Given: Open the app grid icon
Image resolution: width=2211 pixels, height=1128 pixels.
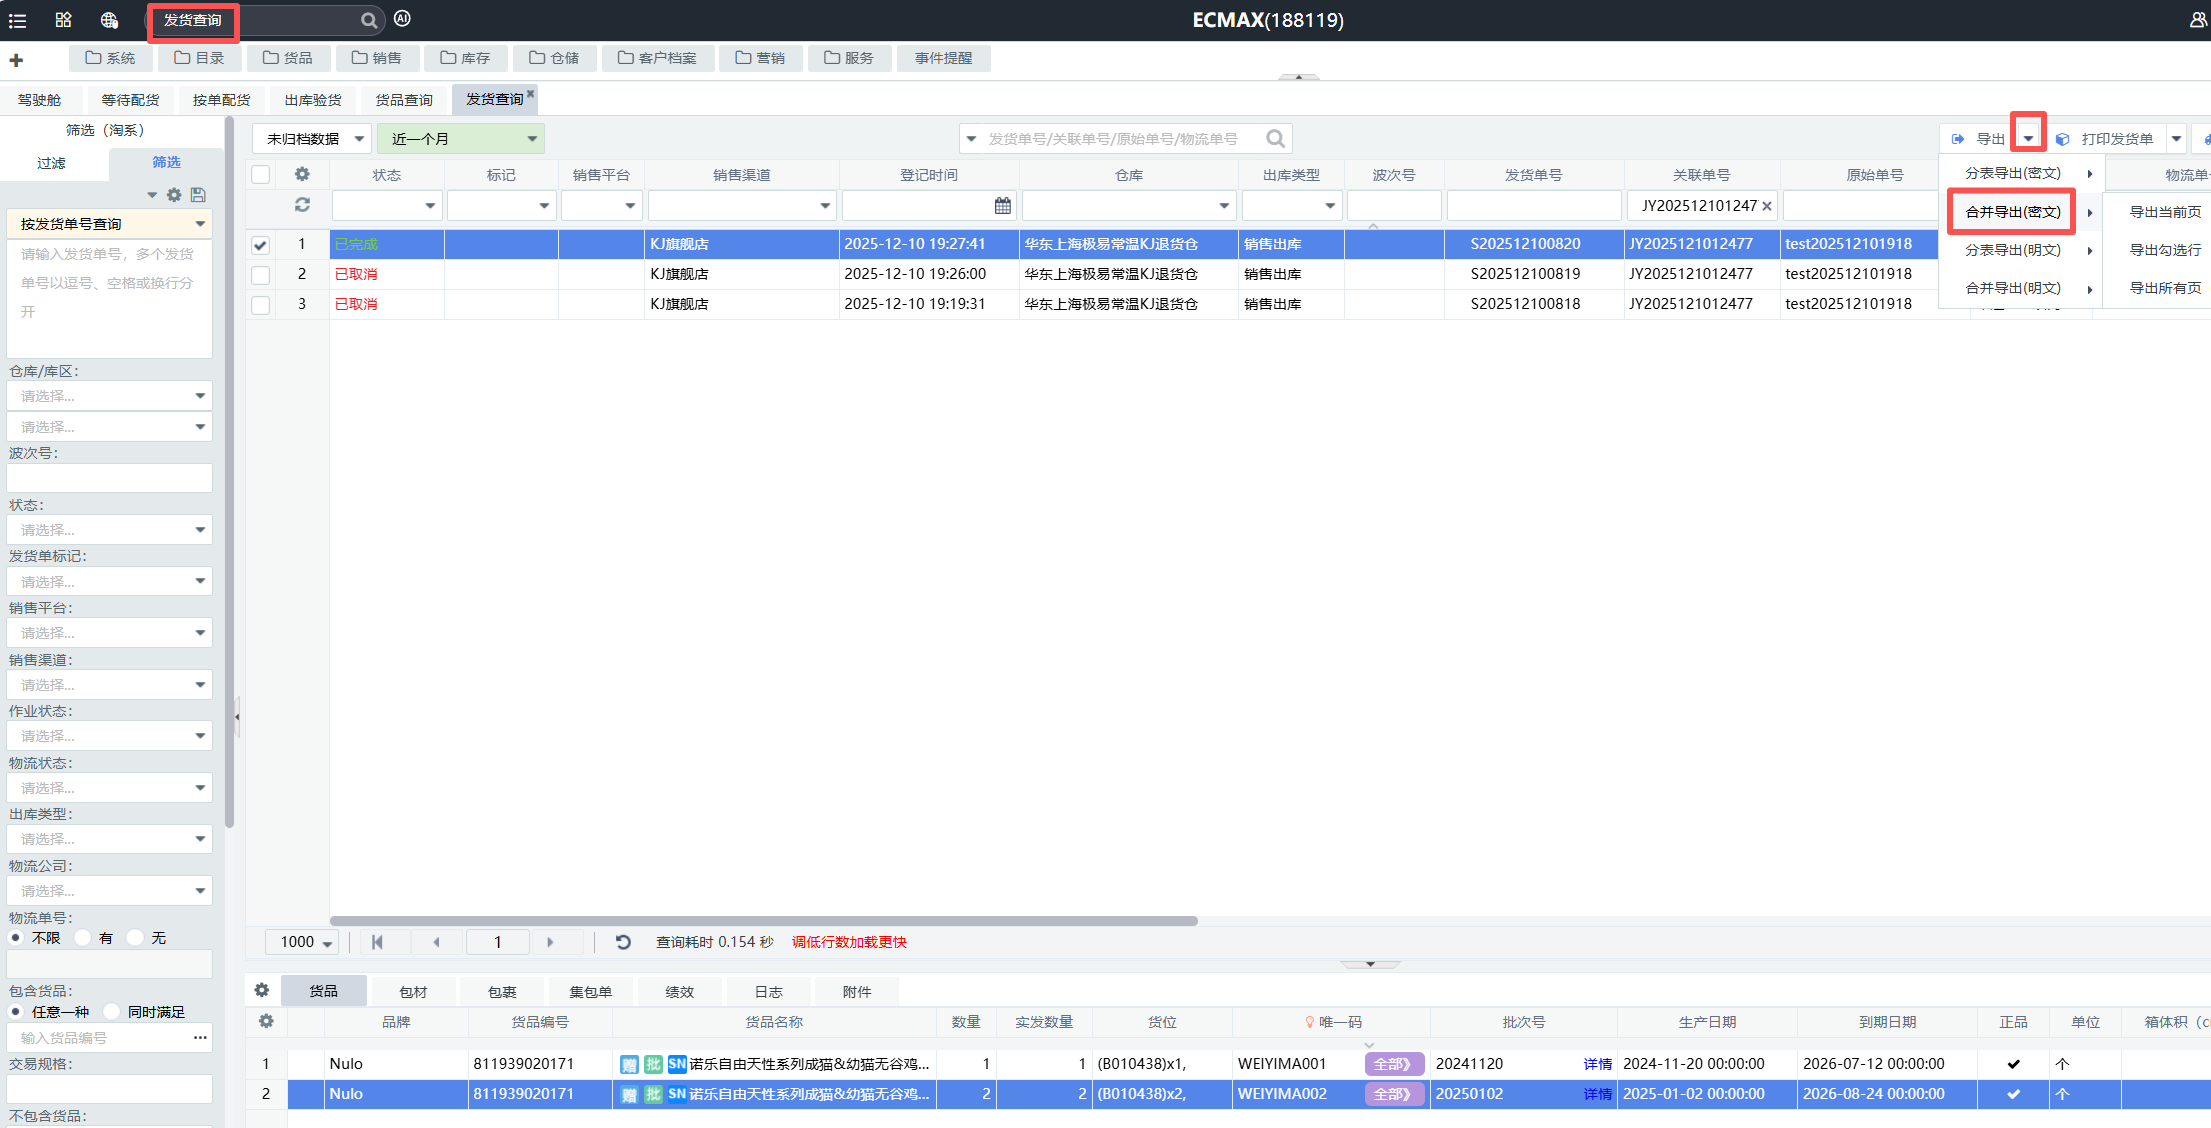Looking at the screenshot, I should pyautogui.click(x=63, y=20).
